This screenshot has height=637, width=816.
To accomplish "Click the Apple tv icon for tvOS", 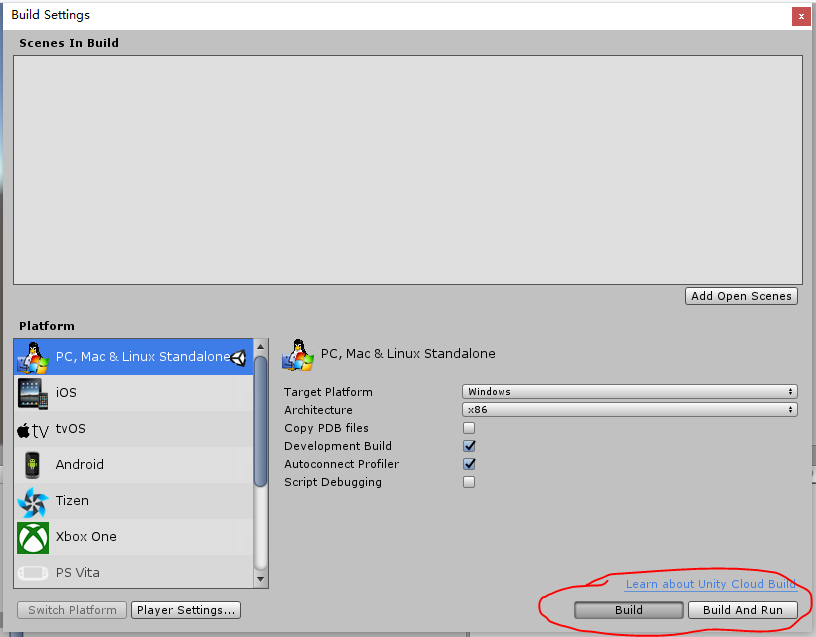I will click(33, 430).
